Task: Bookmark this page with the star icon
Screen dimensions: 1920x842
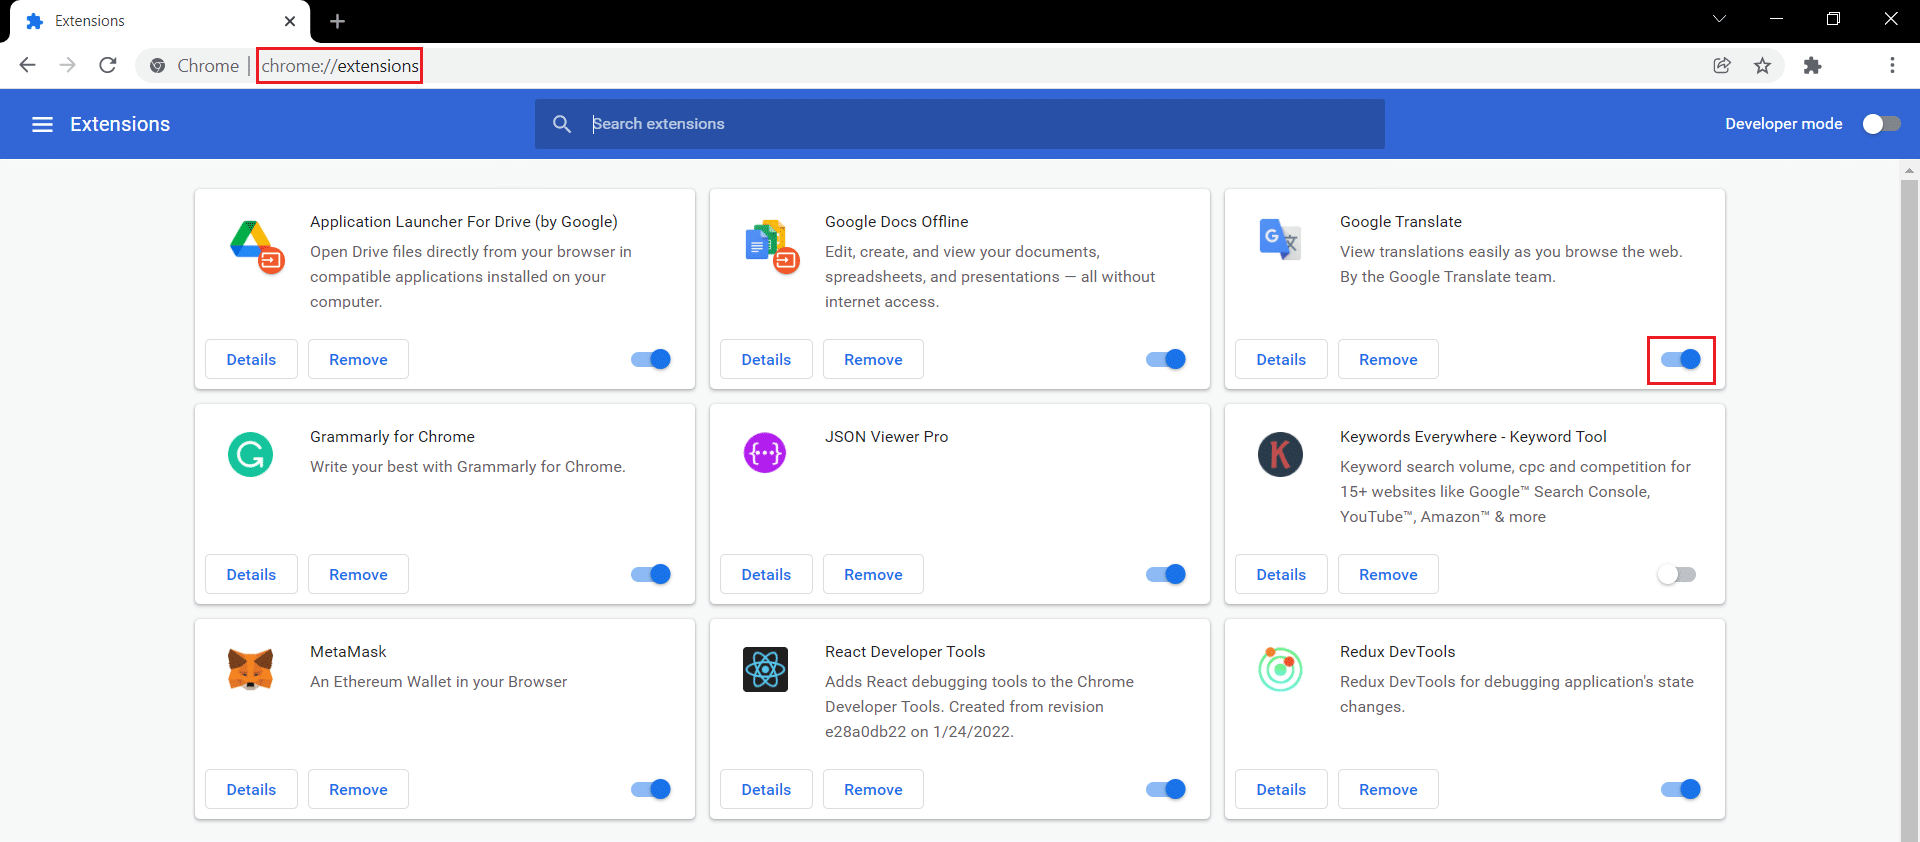Action: point(1763,65)
